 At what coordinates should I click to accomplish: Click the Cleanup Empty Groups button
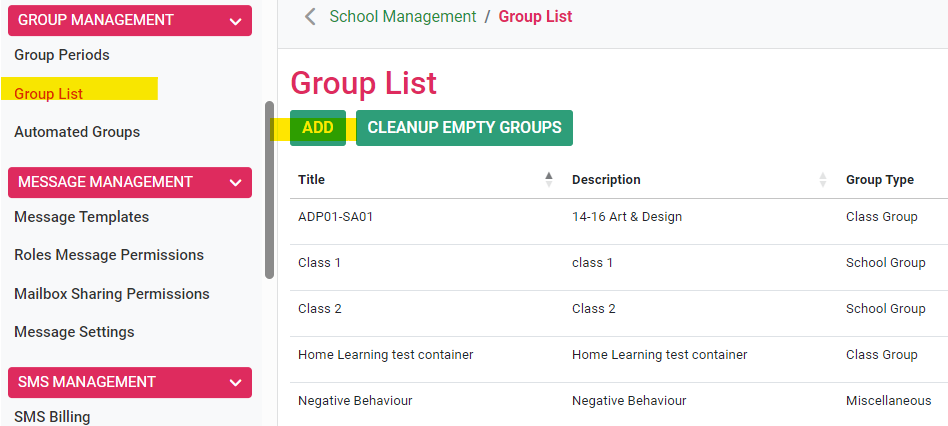(x=464, y=128)
